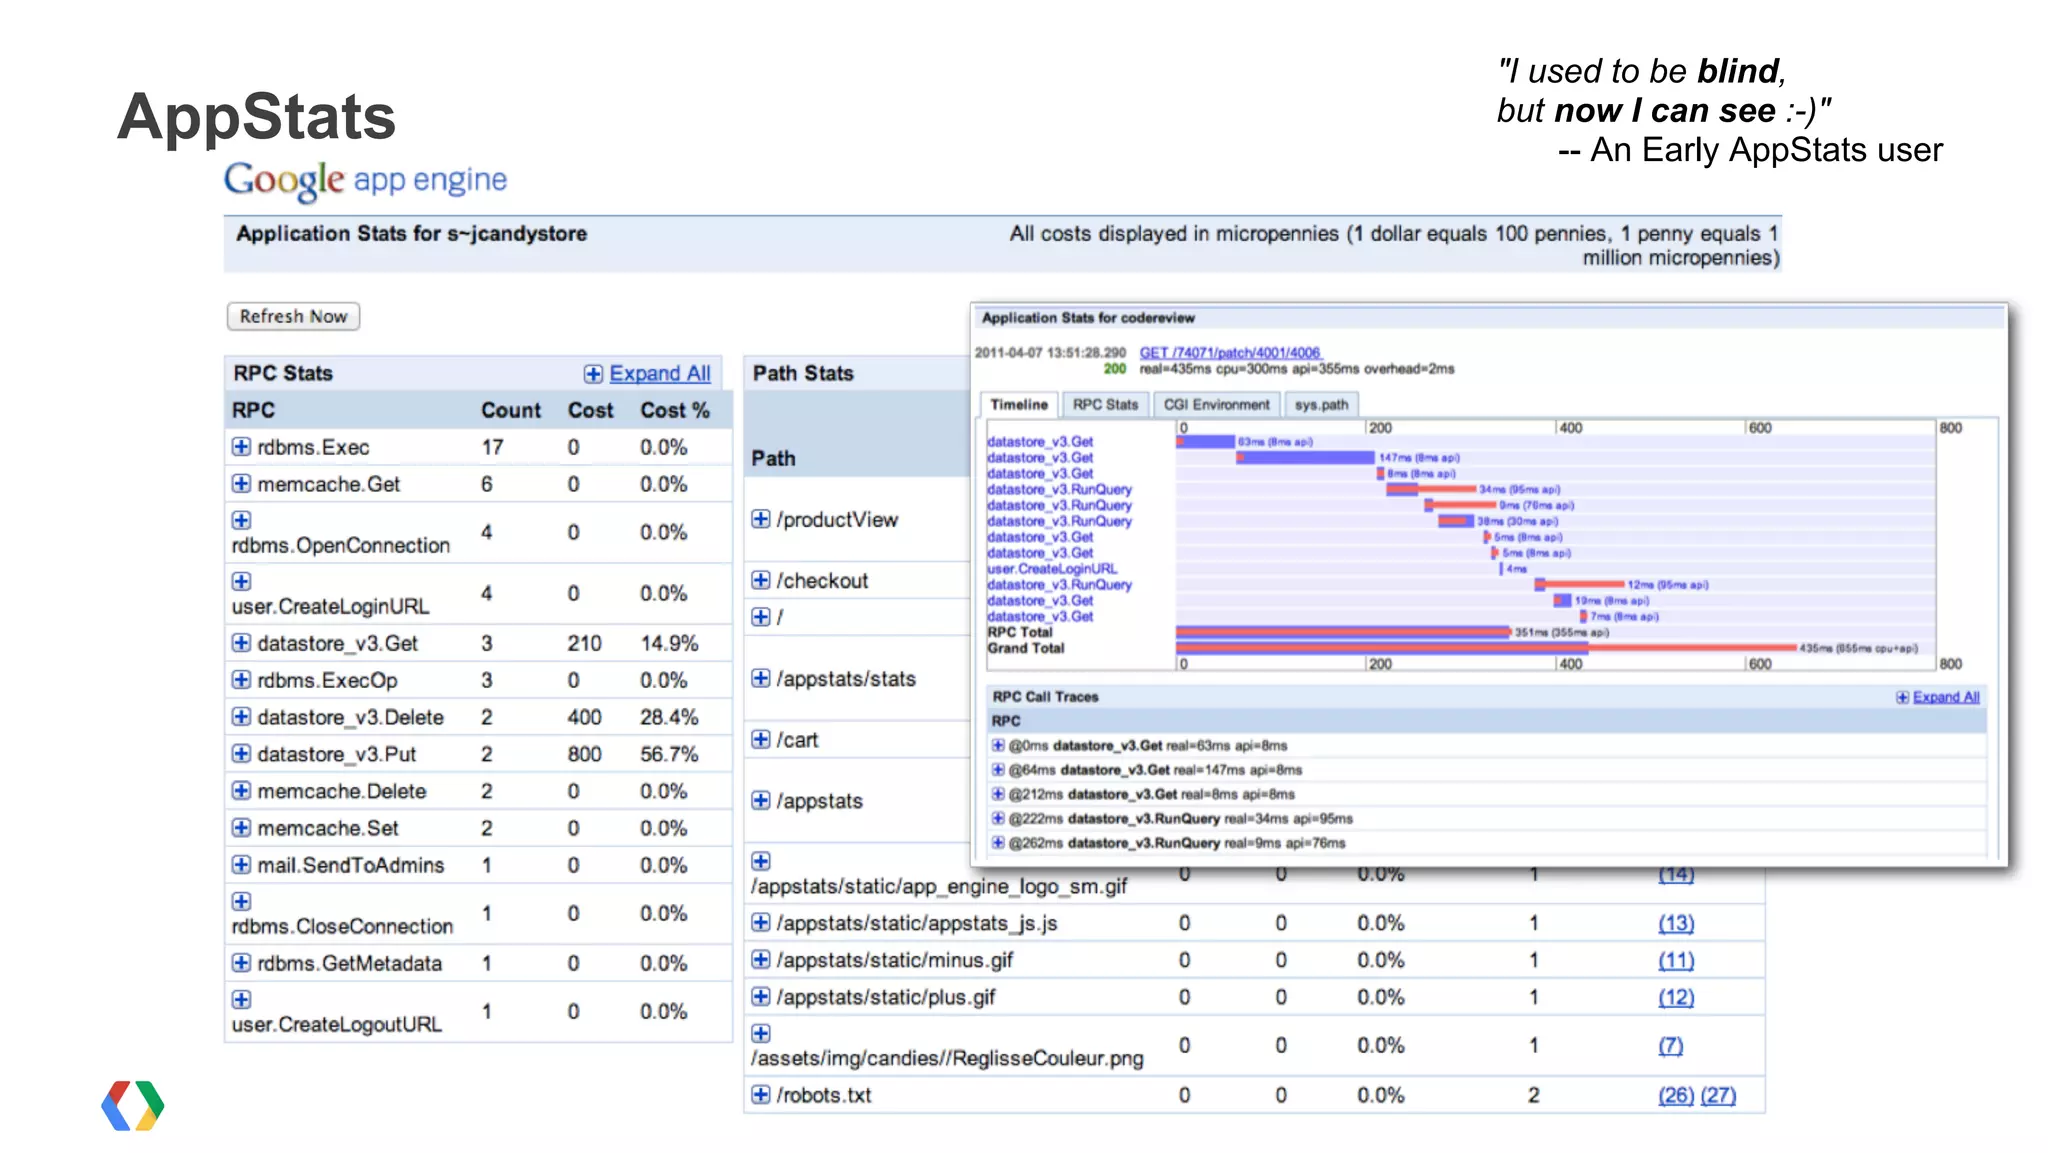Click the 147ms datastore_v3.Get timeline bar
This screenshot has width=2048, height=1153.
(x=1305, y=457)
